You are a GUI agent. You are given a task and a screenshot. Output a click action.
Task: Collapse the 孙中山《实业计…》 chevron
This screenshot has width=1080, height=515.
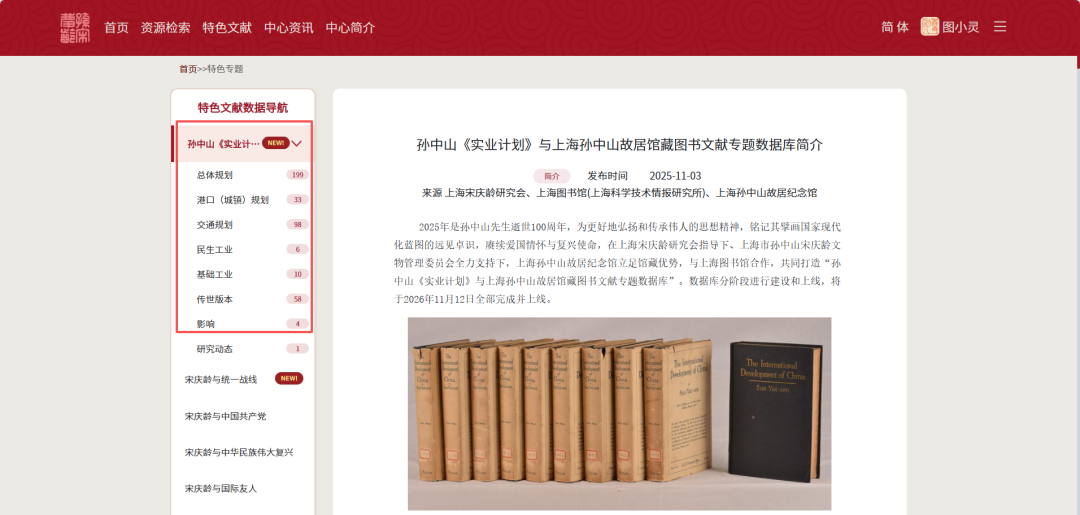pos(298,143)
